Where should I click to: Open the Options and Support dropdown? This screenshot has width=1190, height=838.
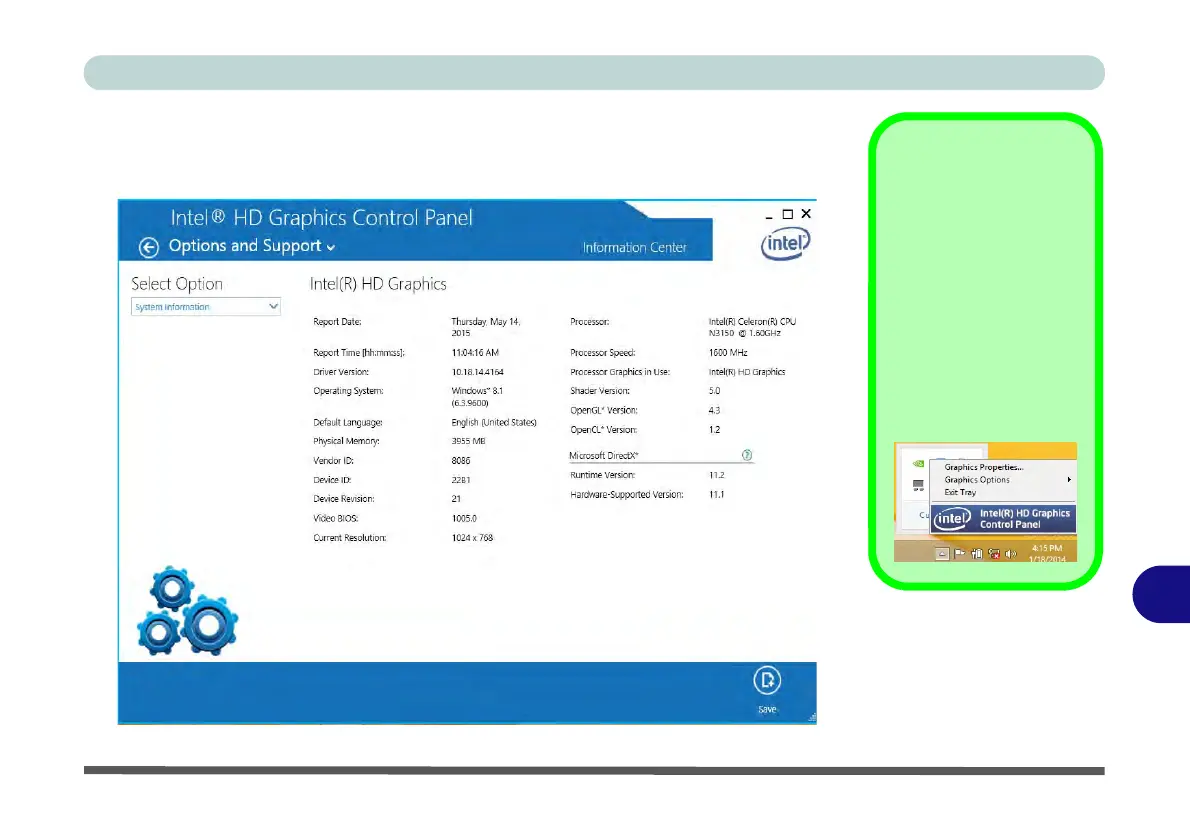coord(252,246)
